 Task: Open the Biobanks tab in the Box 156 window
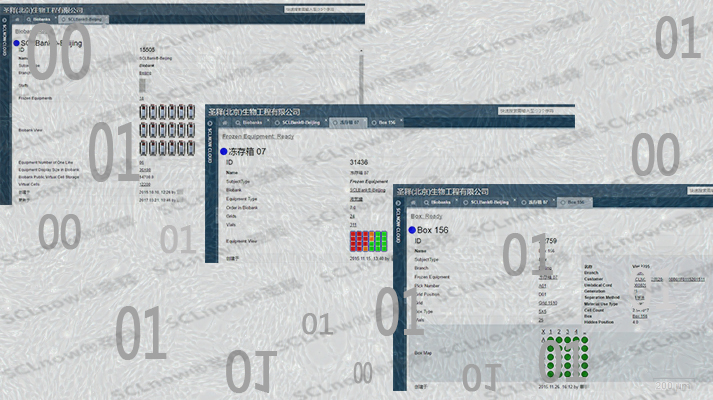[439, 202]
